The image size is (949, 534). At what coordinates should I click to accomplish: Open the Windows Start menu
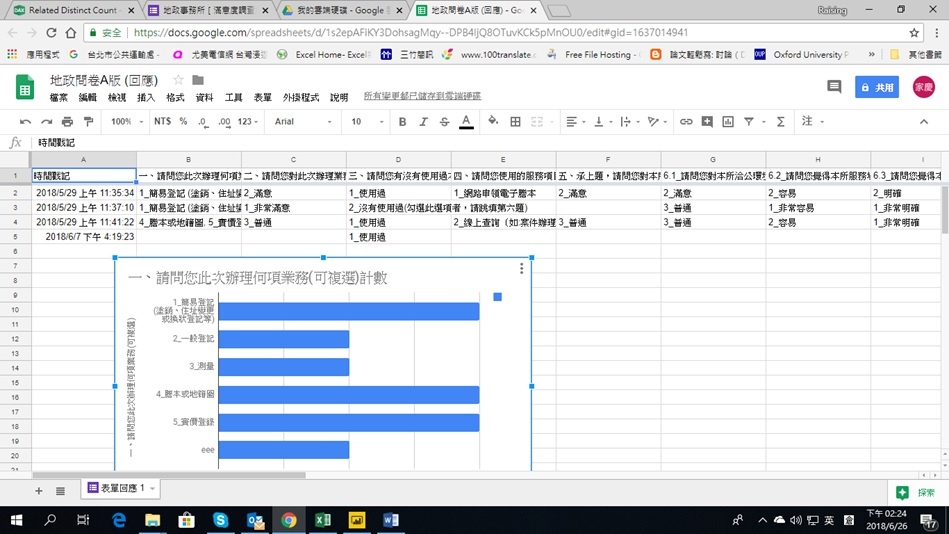pyautogui.click(x=16, y=520)
